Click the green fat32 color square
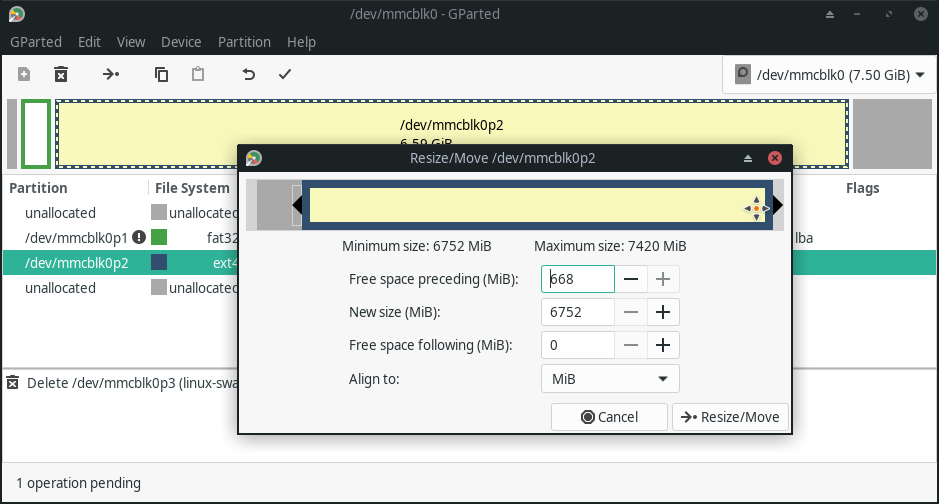Image resolution: width=939 pixels, height=504 pixels. tap(159, 238)
